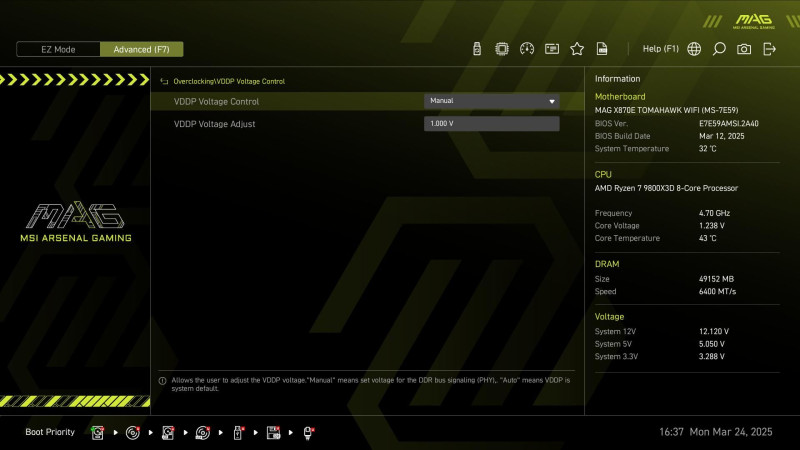Click the VDDP voltage help description text

point(371,384)
